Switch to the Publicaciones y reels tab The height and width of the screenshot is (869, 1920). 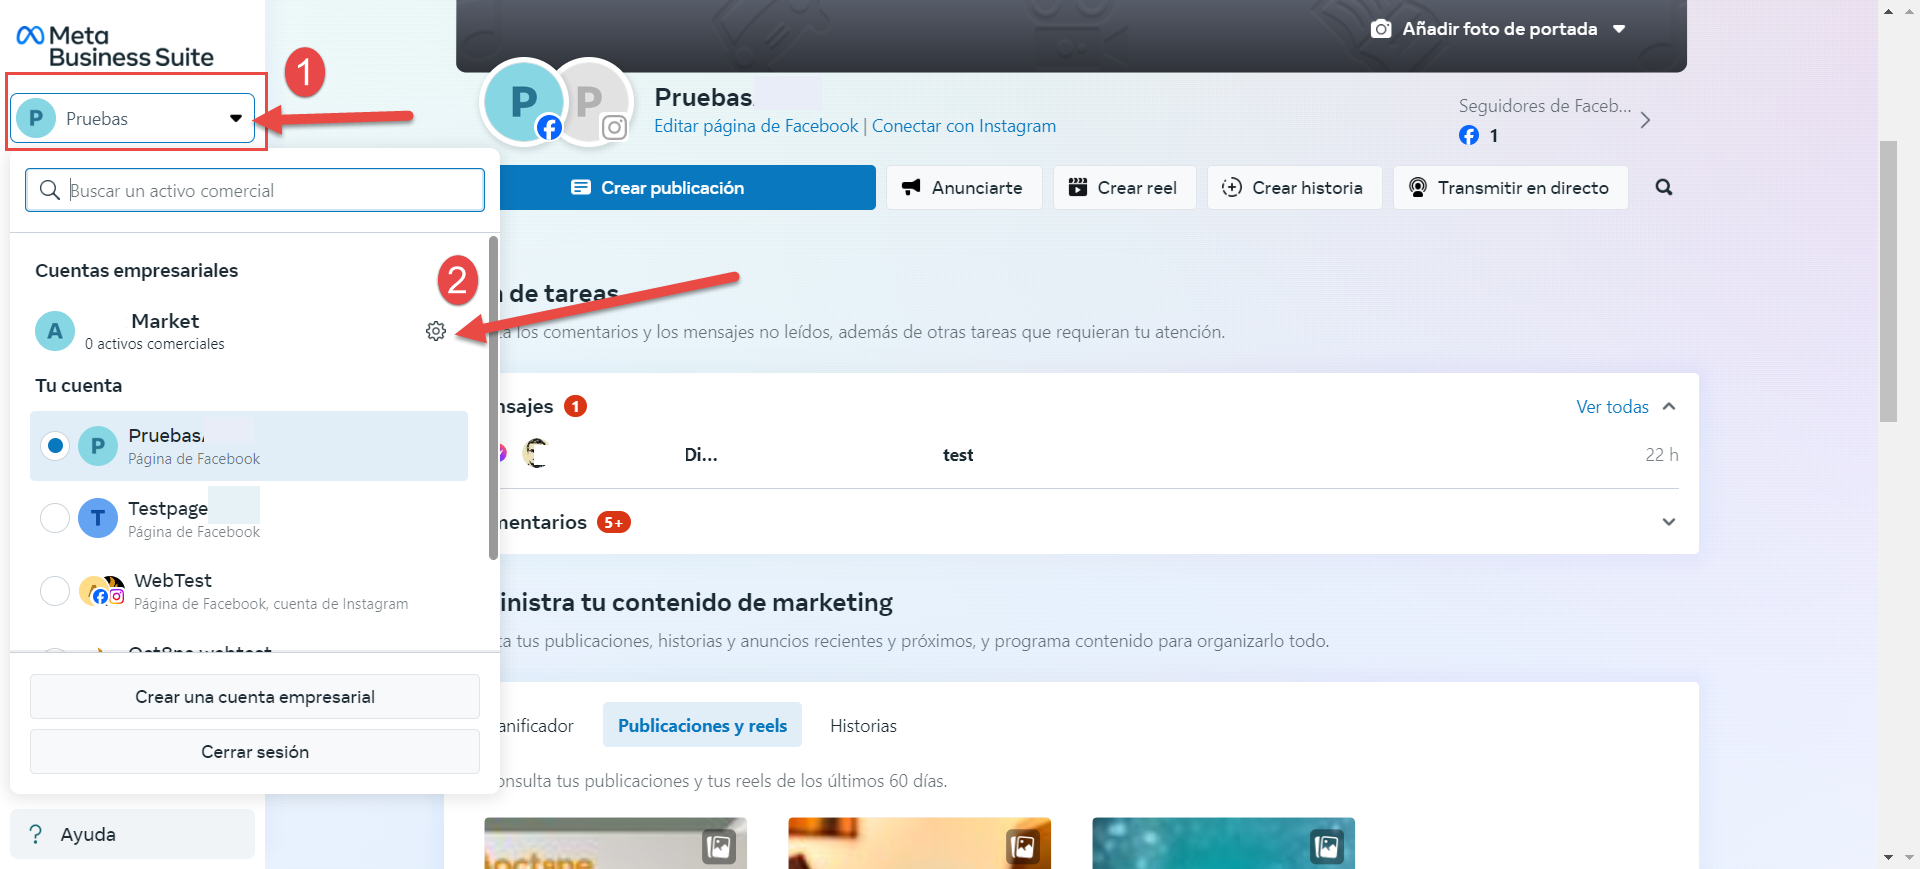702,725
